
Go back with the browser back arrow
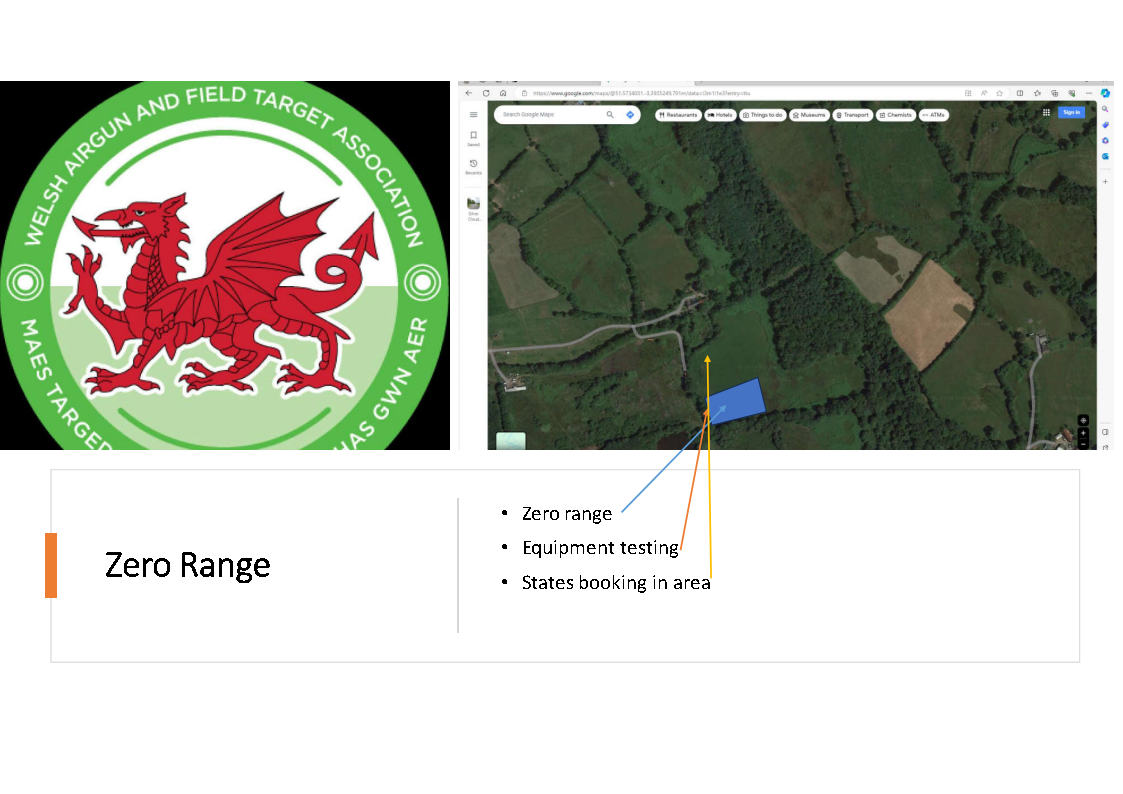(468, 93)
